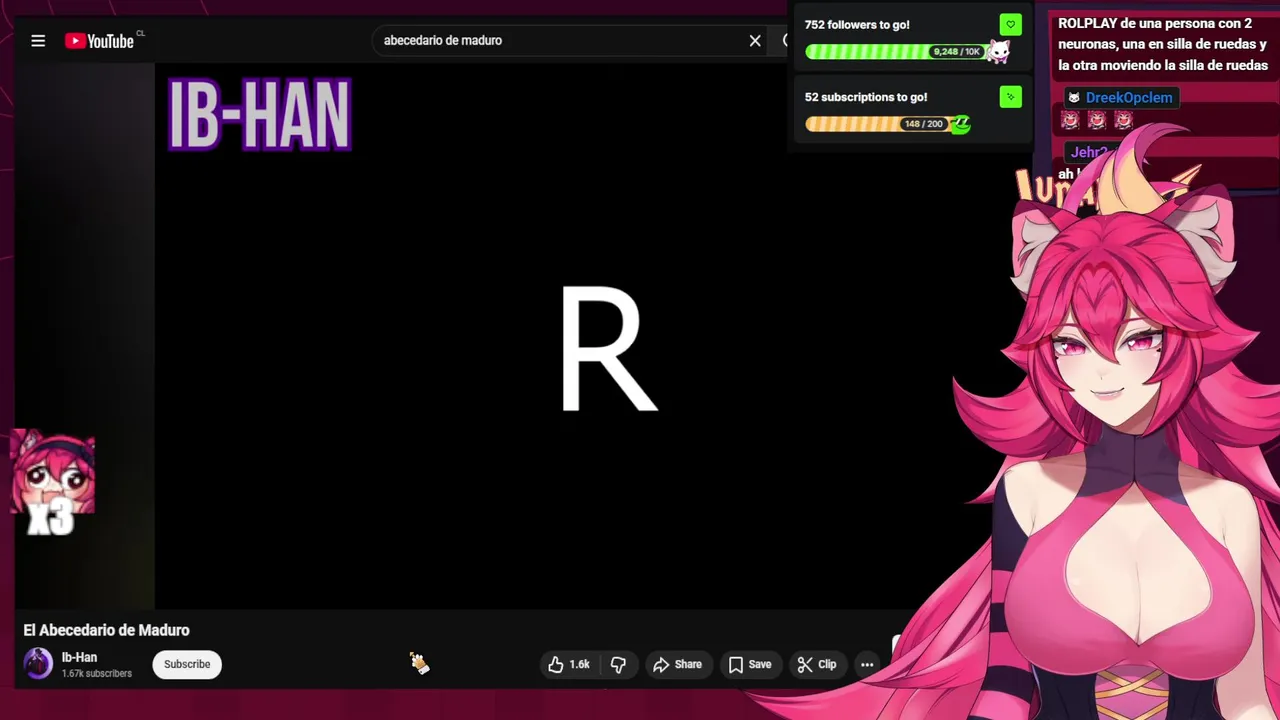
Task: Open the YouTube hamburger guide menu
Action: (38, 41)
